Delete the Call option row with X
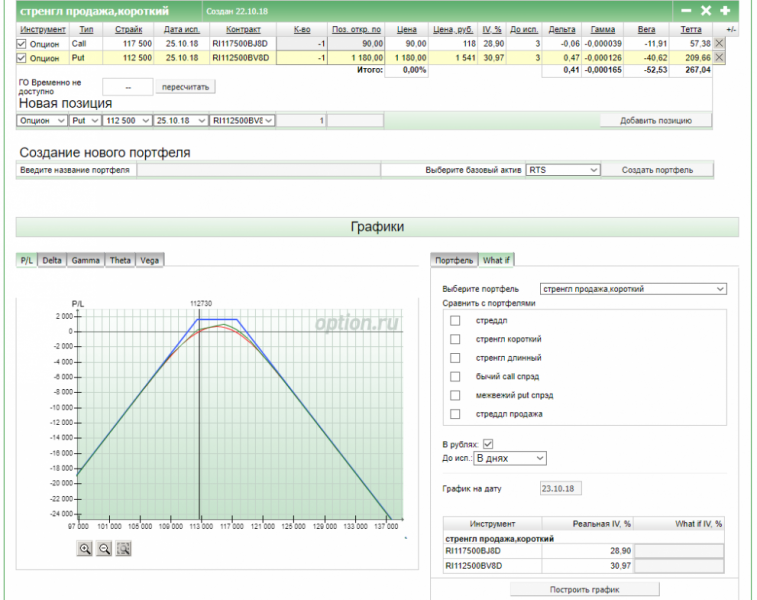This screenshot has height=600, width=757. 719,44
